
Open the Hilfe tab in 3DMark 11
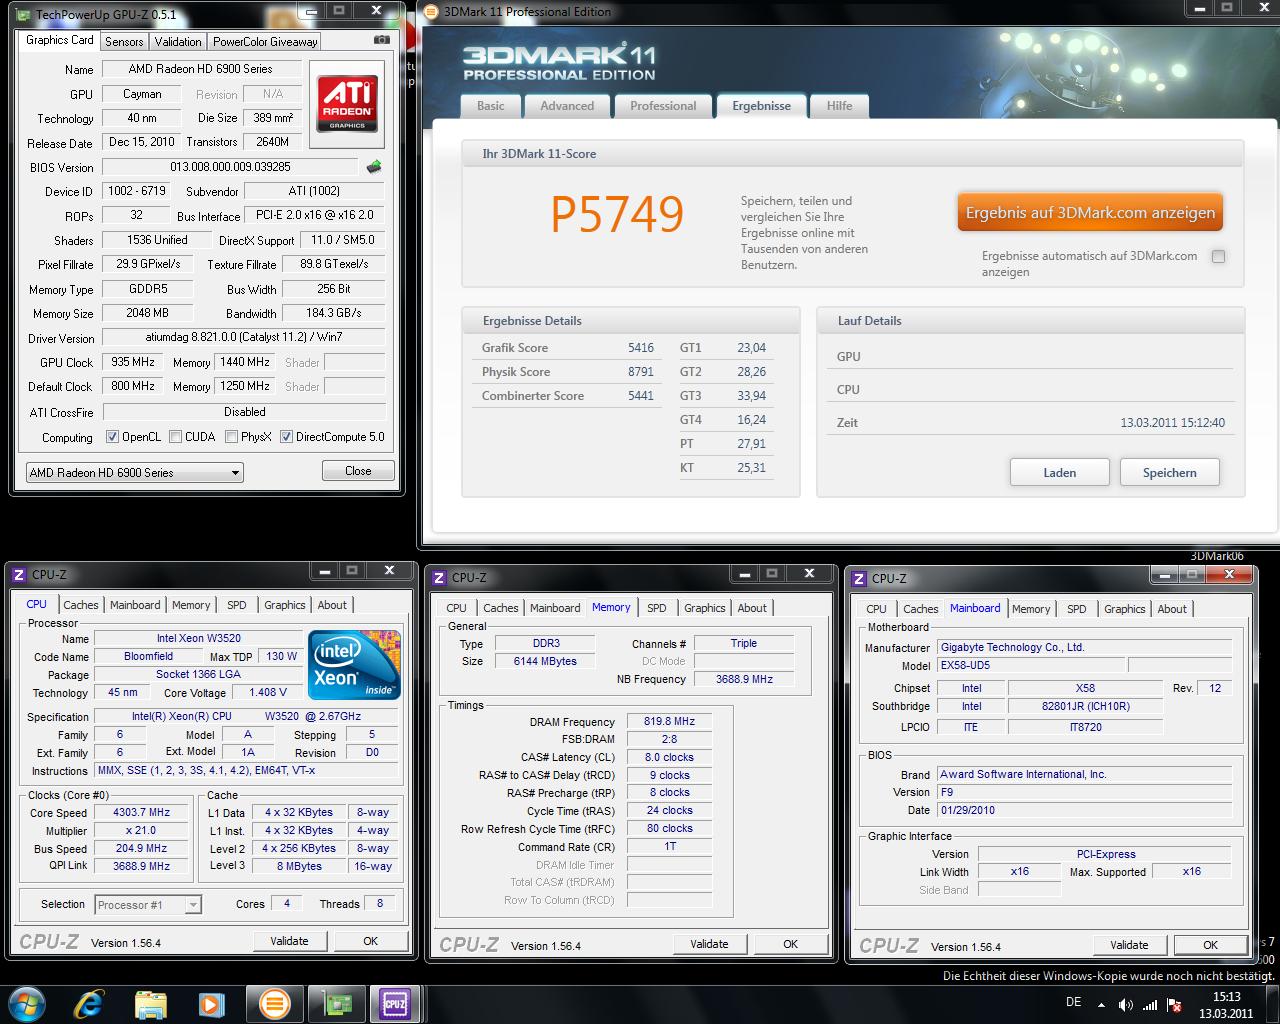[x=840, y=106]
